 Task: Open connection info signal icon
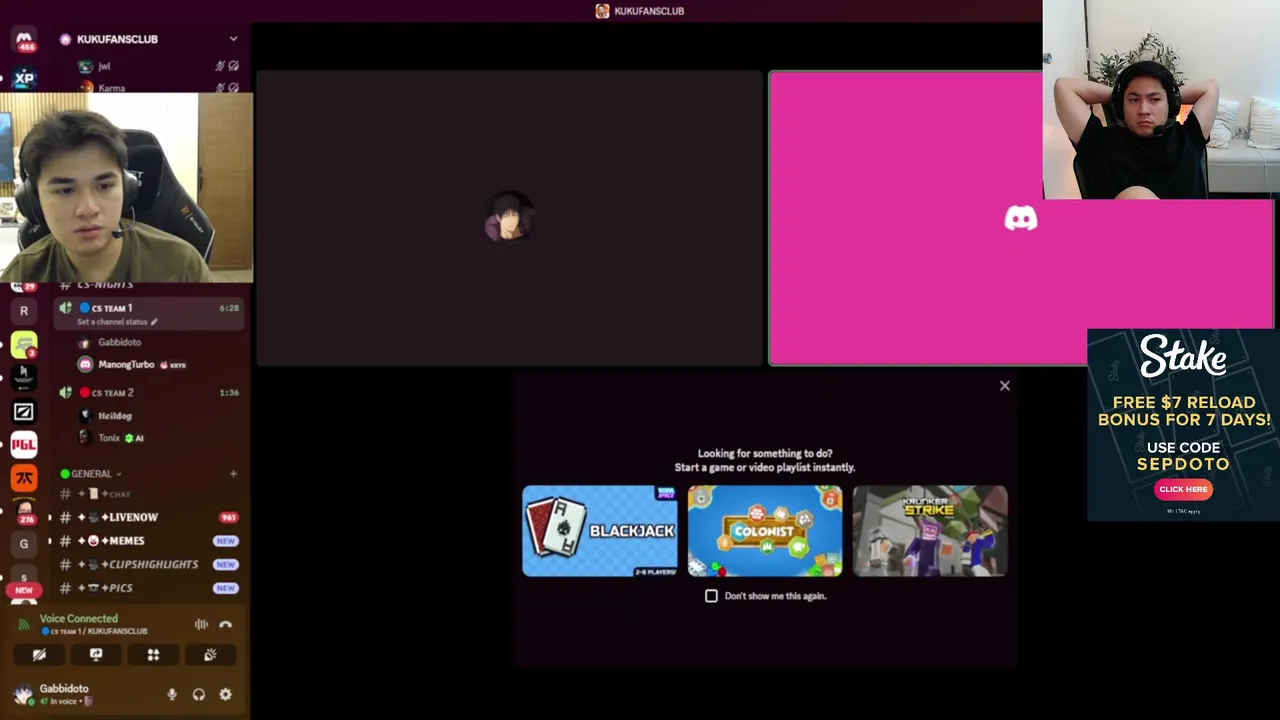24,624
